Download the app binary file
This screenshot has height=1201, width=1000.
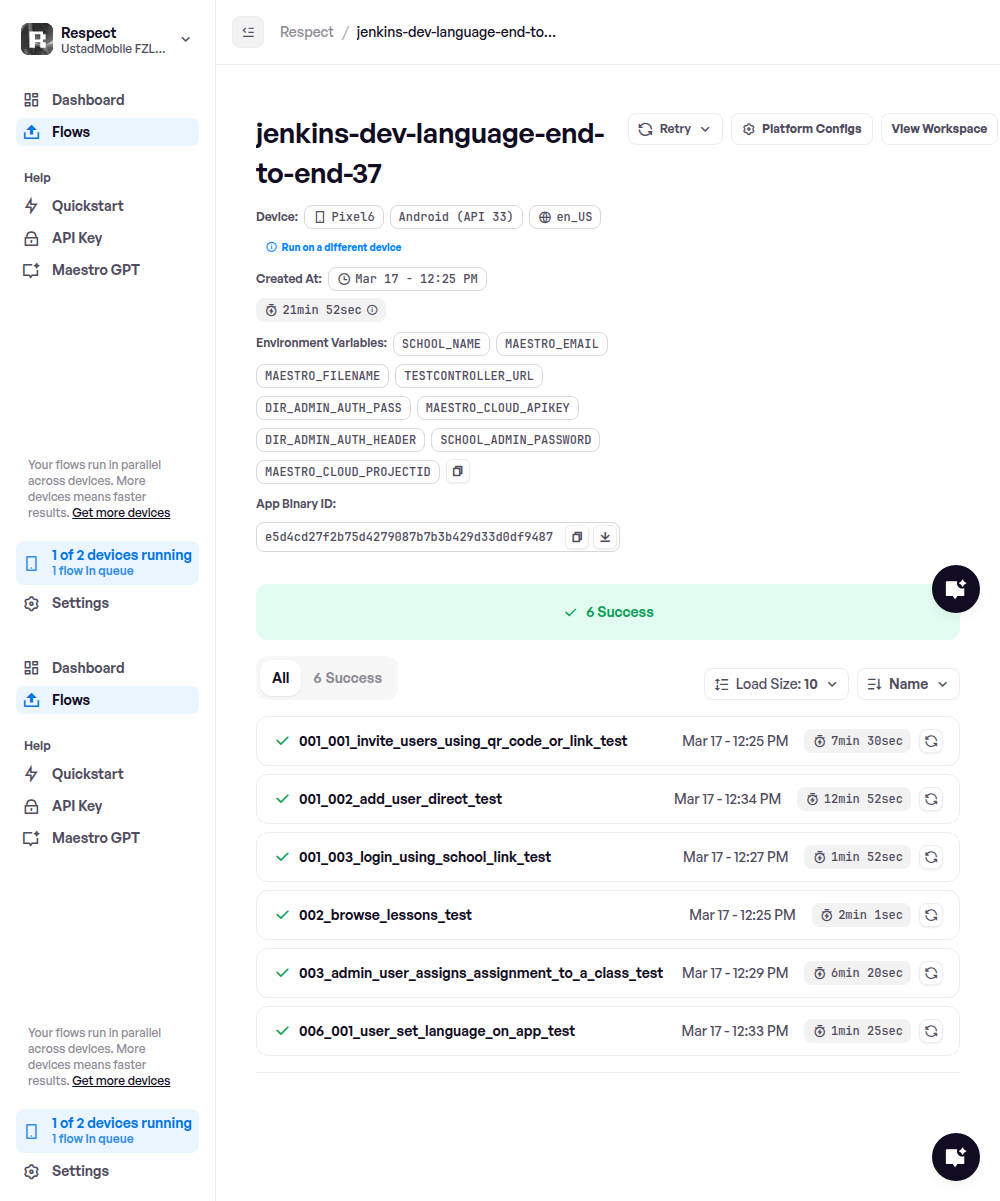(604, 537)
